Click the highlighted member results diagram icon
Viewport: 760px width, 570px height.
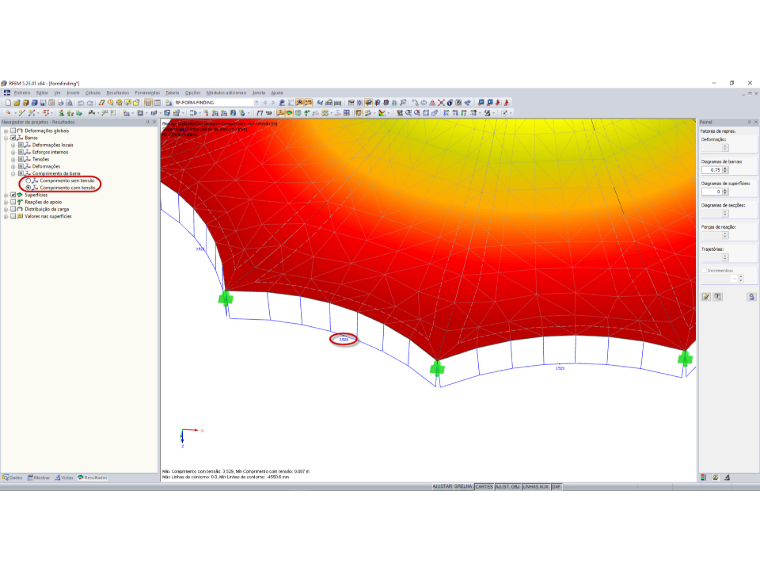point(281,113)
